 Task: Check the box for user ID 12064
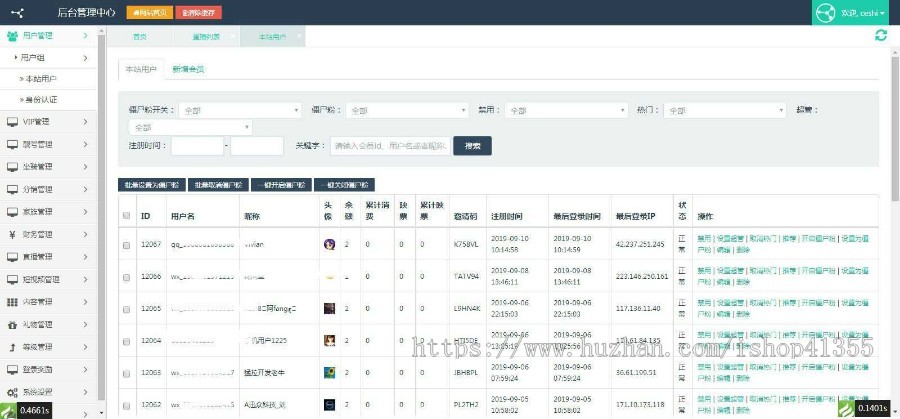126,342
